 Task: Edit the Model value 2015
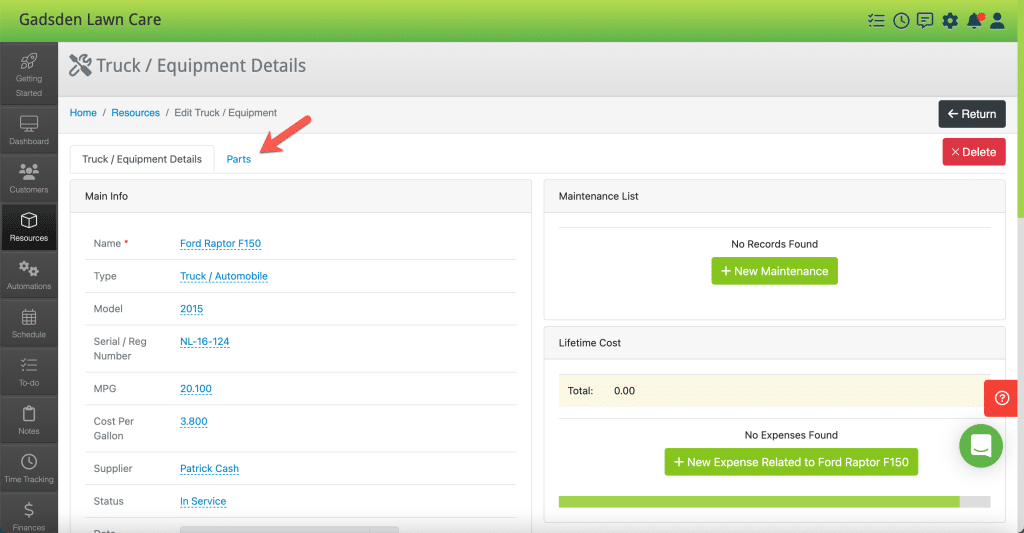click(x=191, y=309)
